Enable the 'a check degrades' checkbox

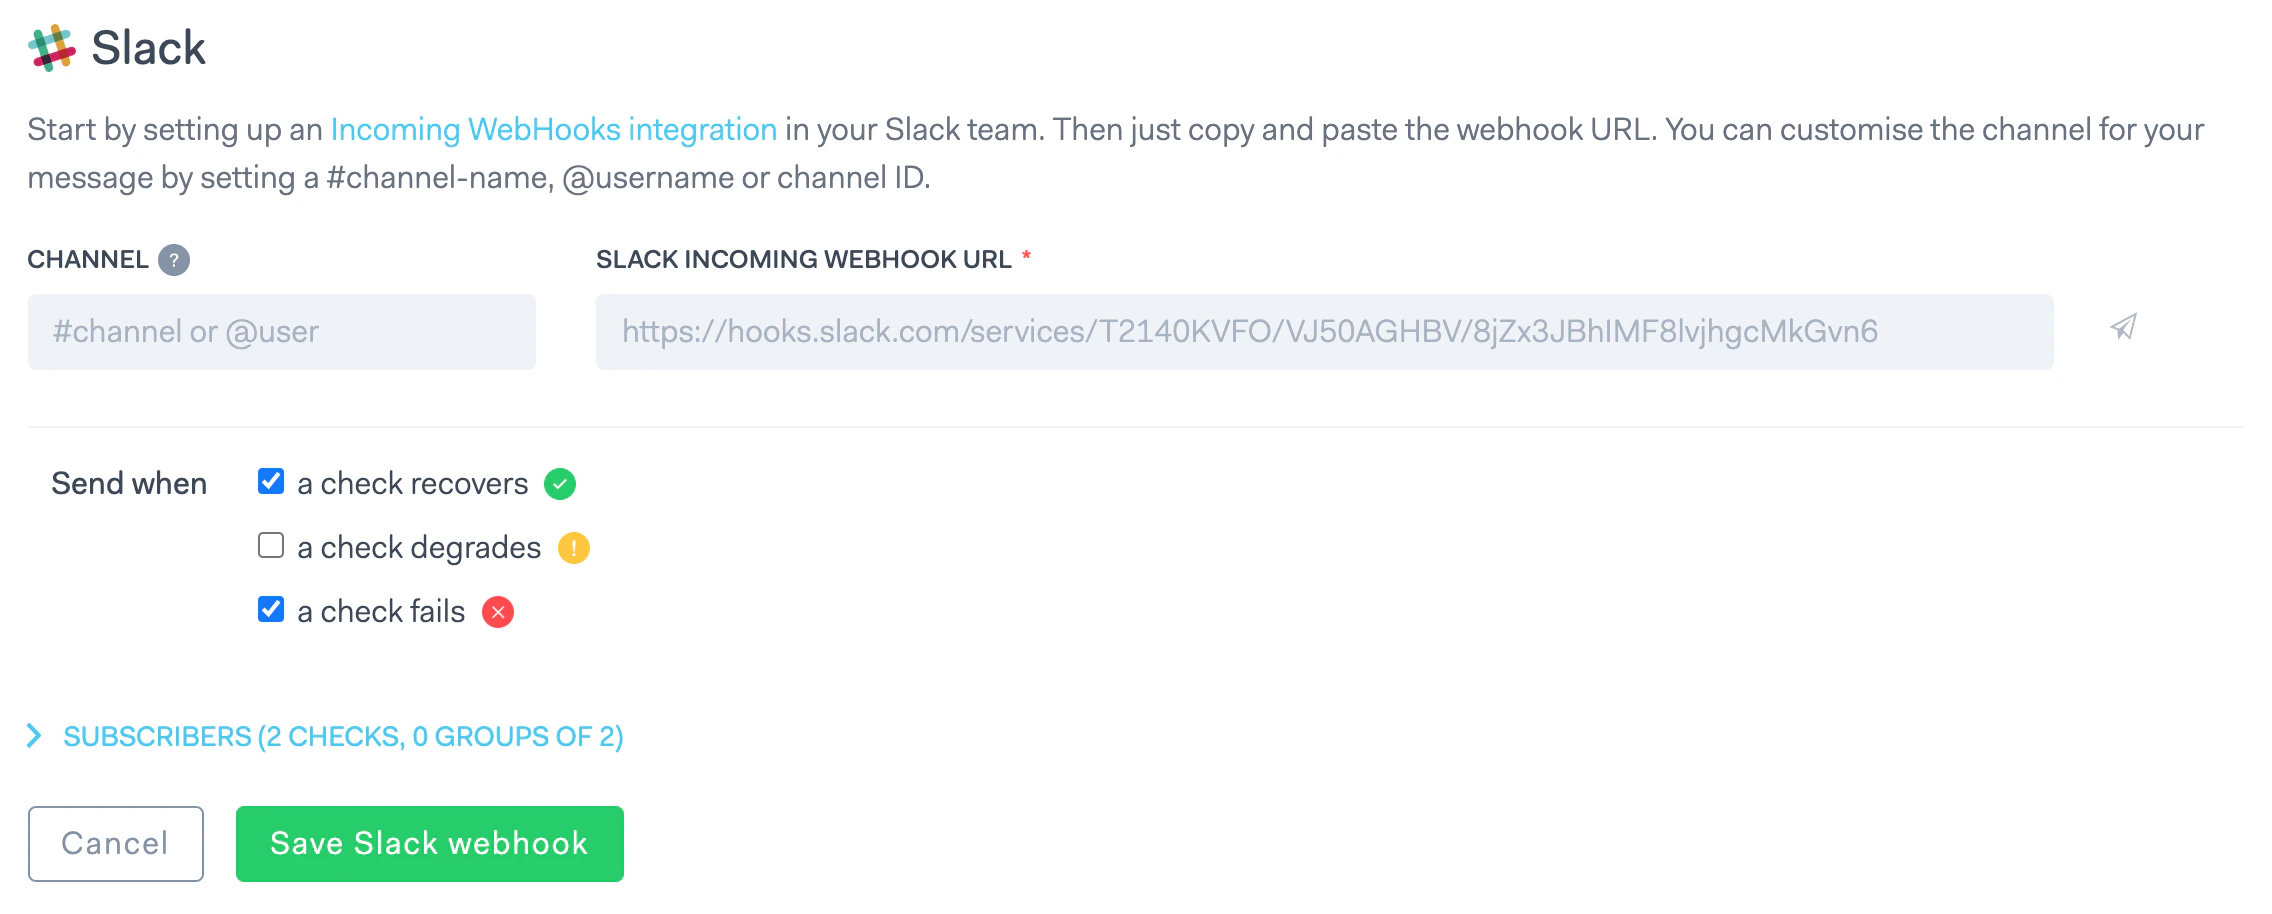[270, 545]
